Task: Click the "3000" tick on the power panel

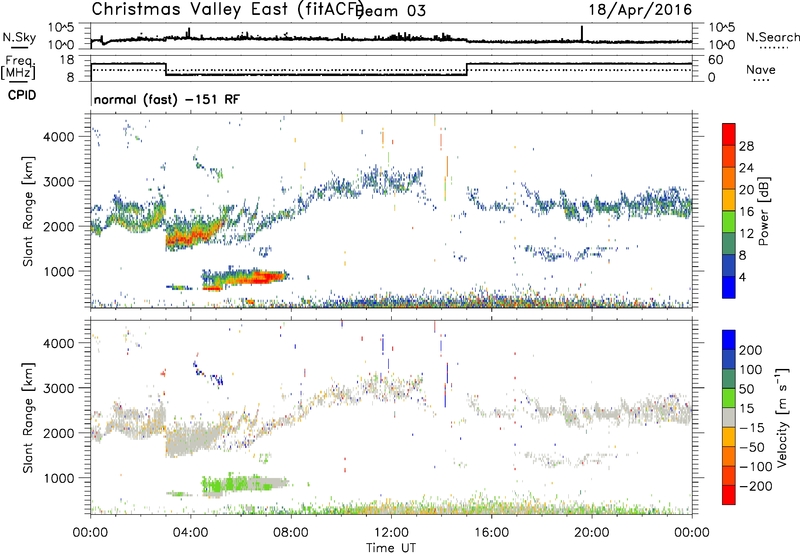Action: pos(59,182)
